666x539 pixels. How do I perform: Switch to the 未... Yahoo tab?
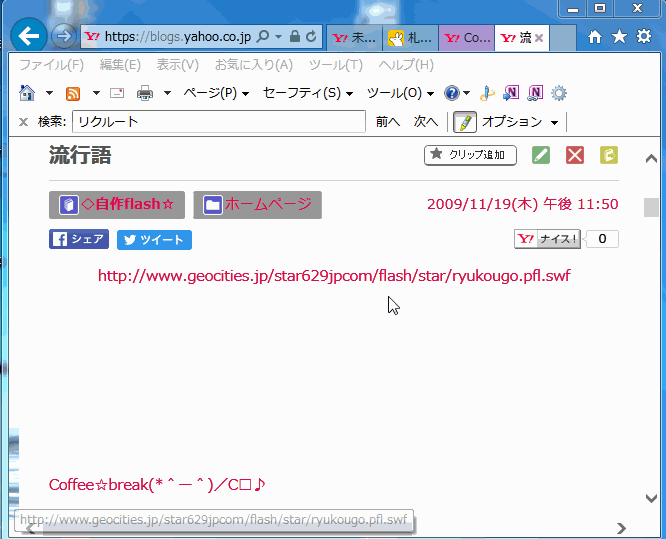pyautogui.click(x=354, y=38)
